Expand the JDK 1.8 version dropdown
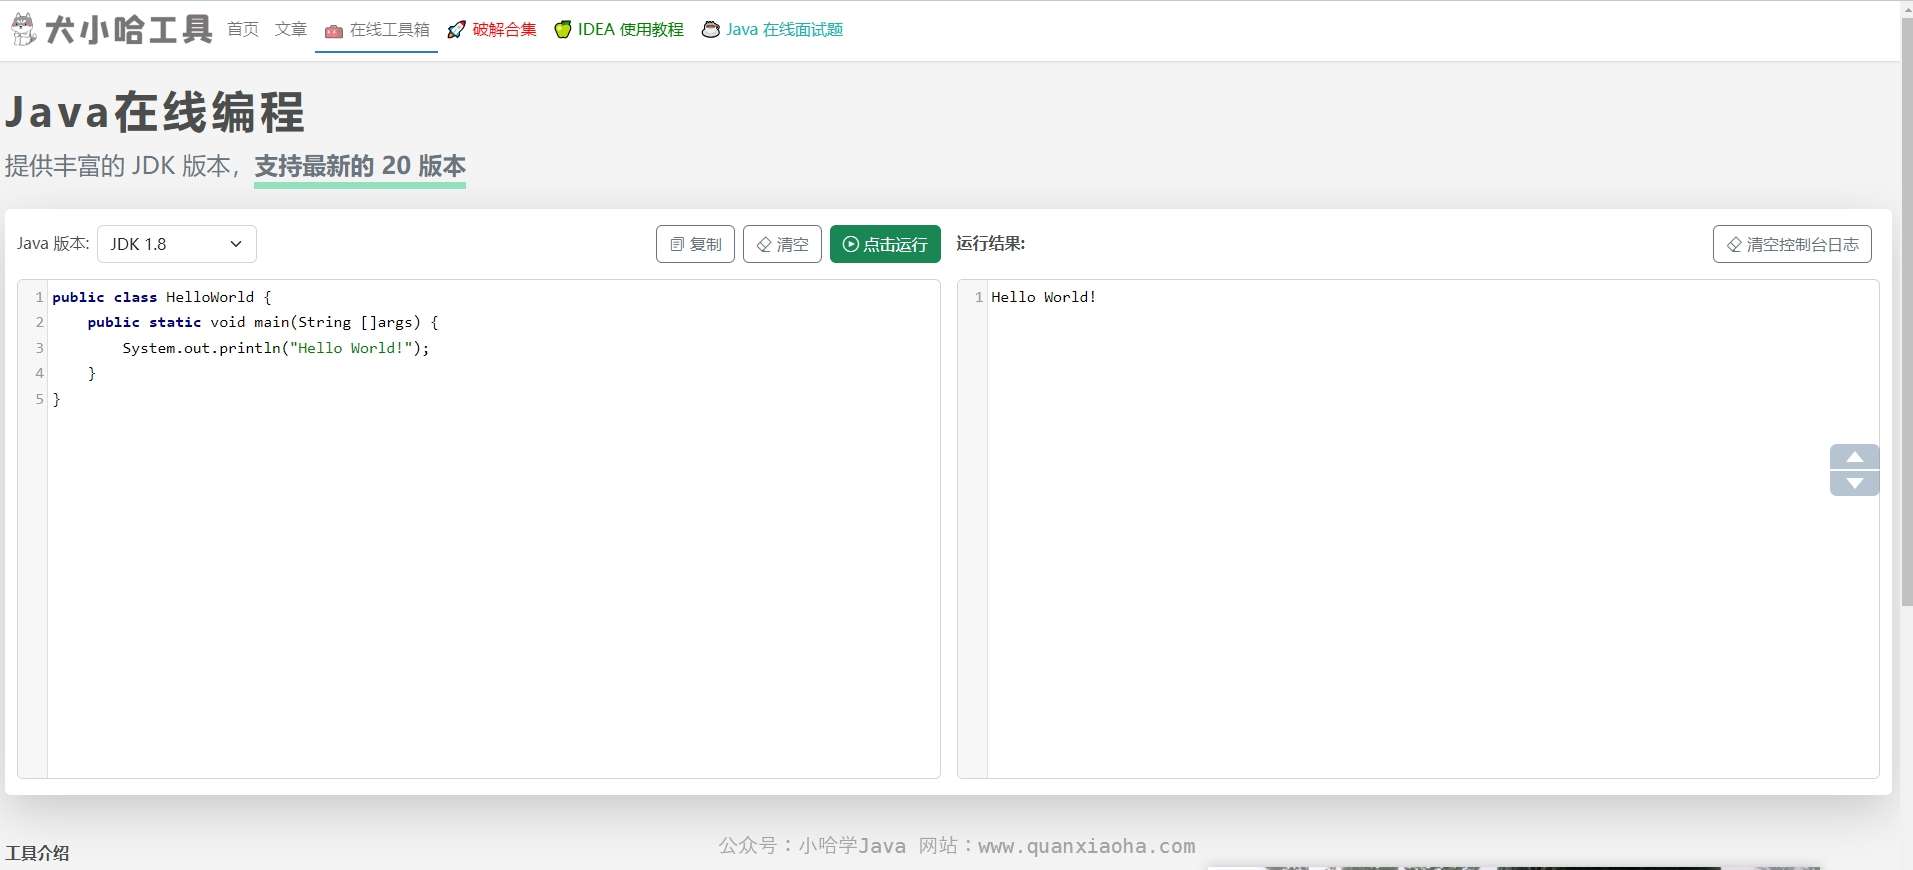This screenshot has width=1913, height=870. (177, 244)
